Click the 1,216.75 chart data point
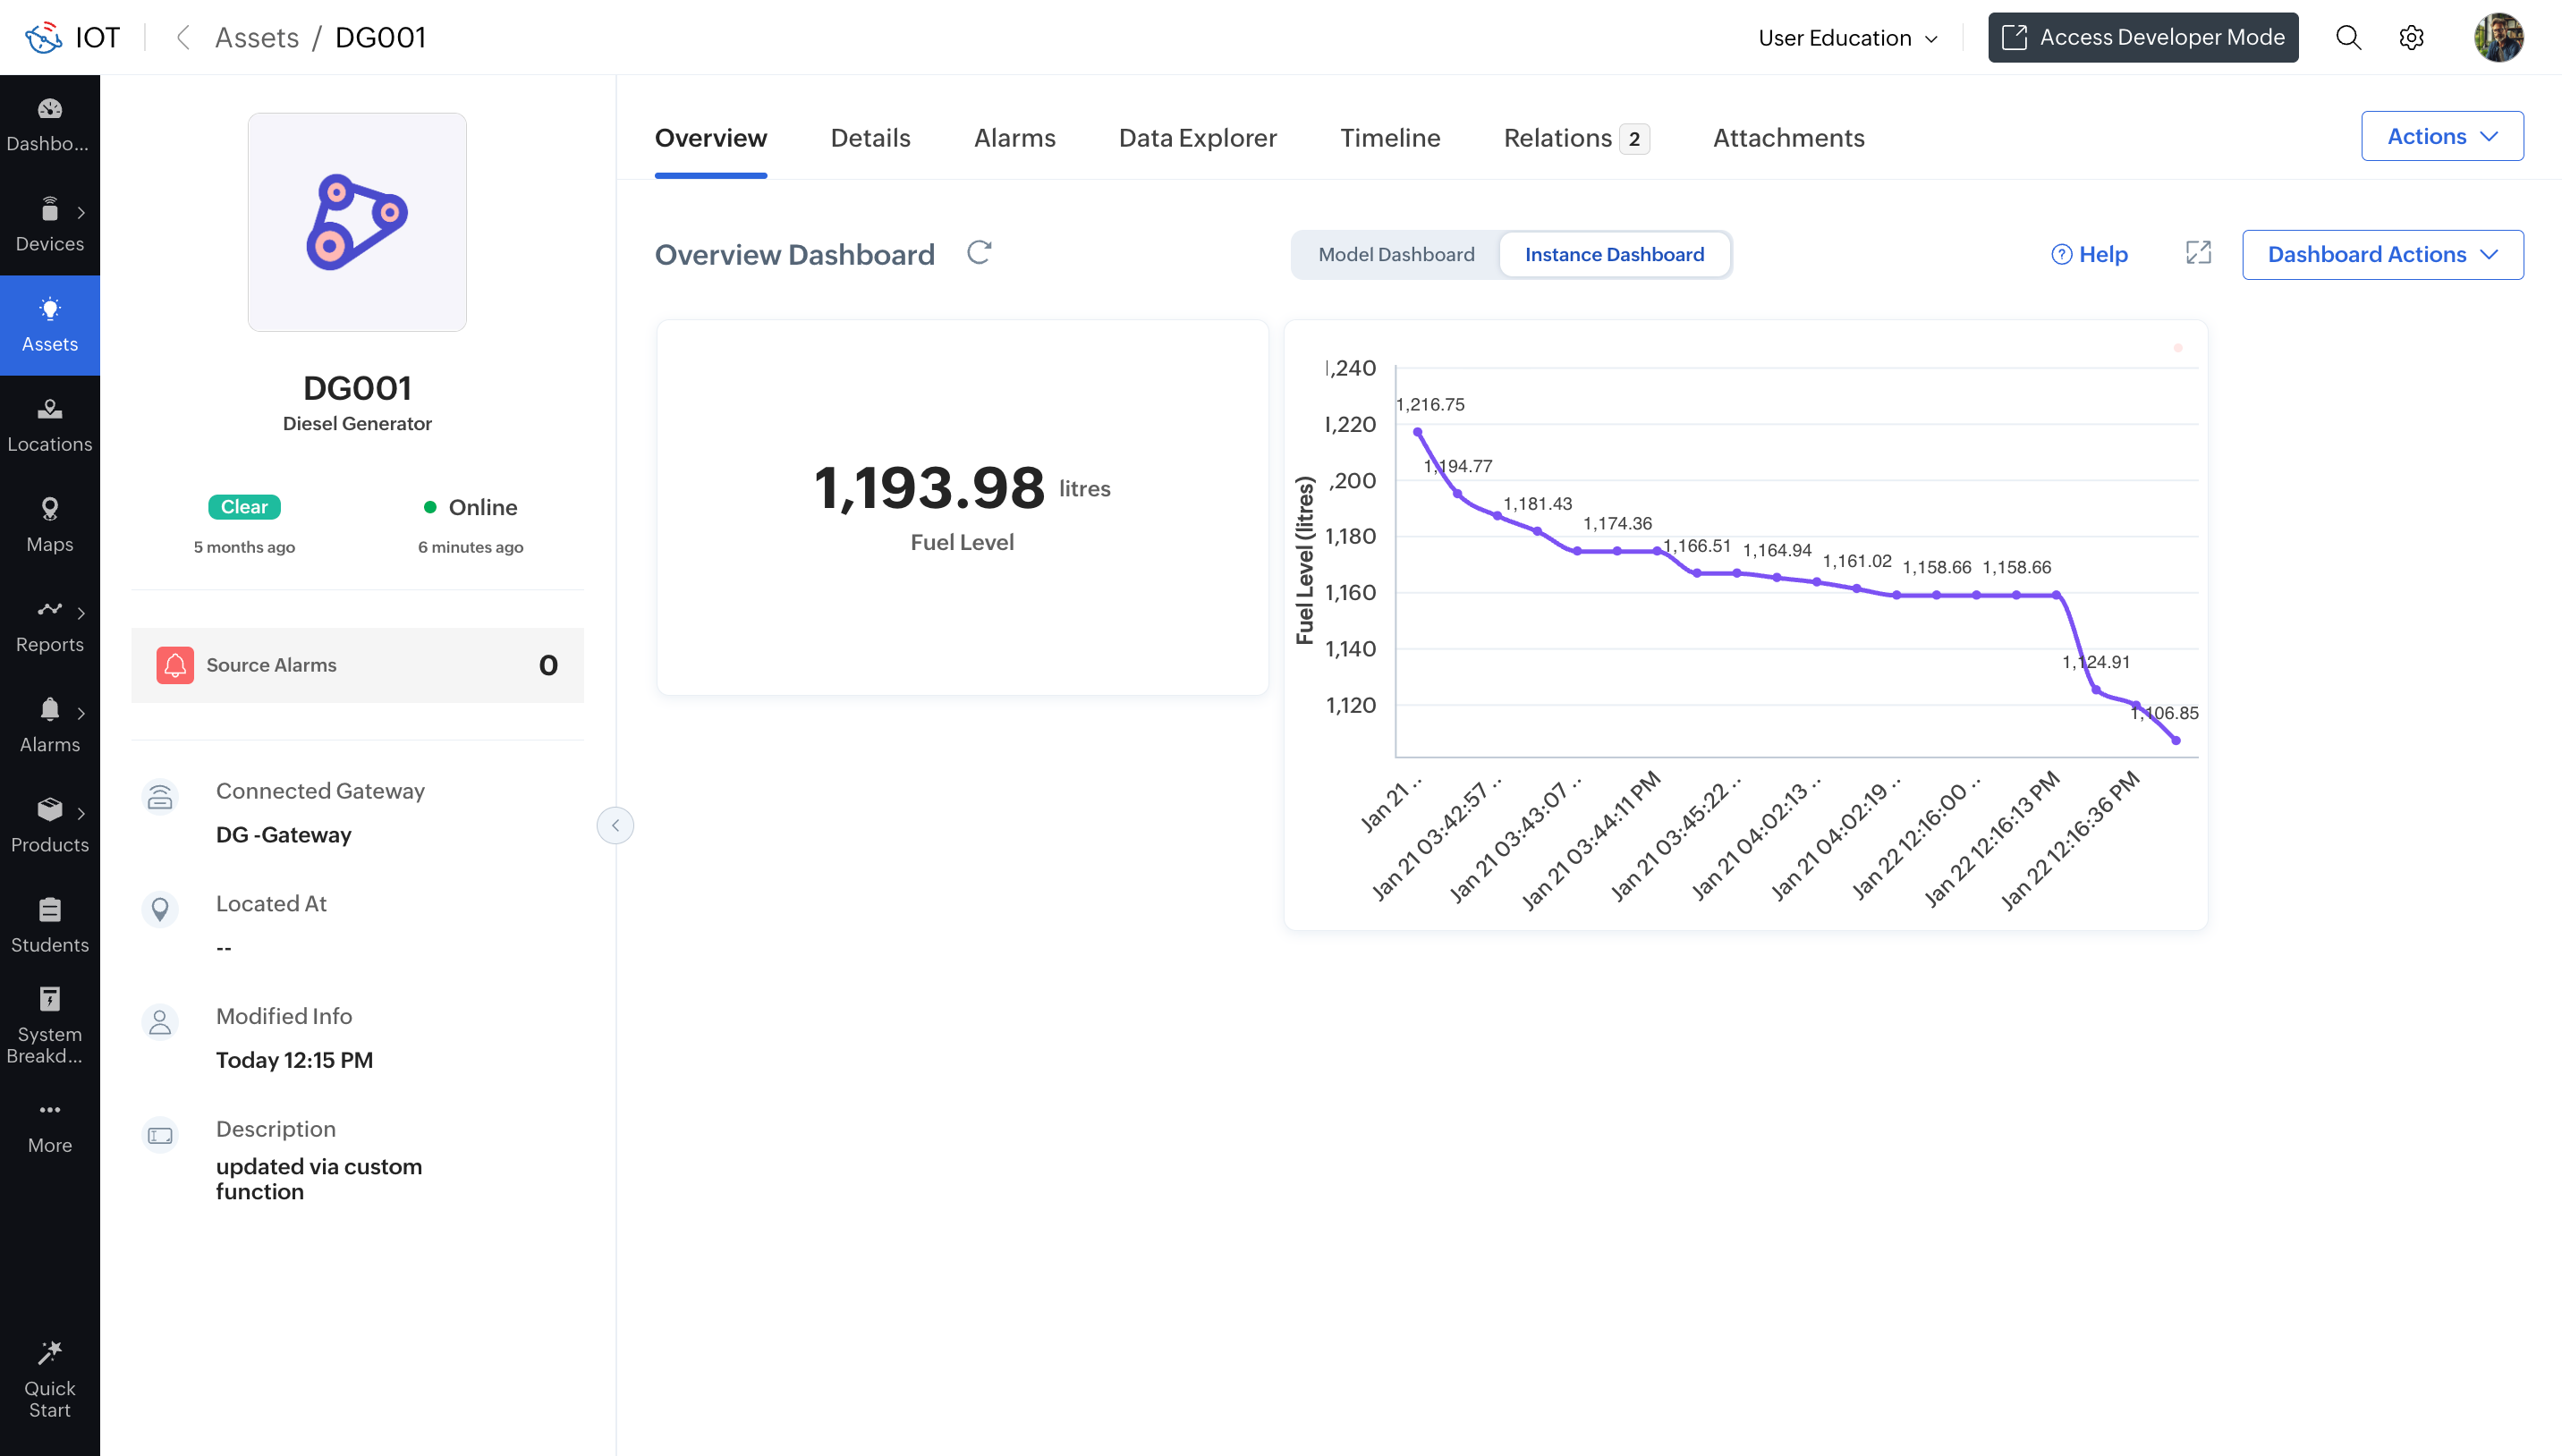This screenshot has height=1456, width=2562. 1417,432
